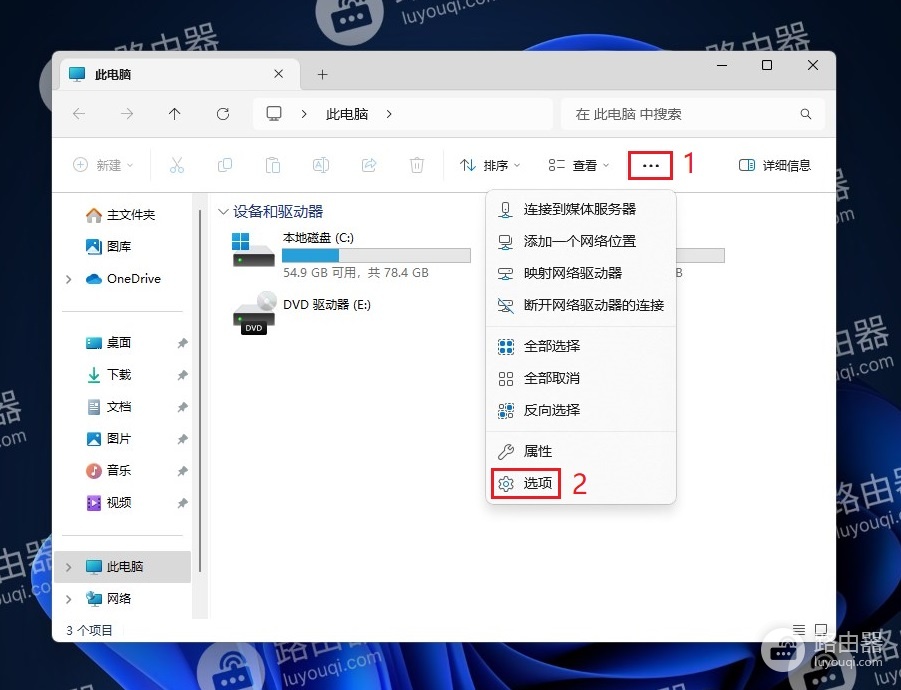Open the 新建 dropdown

103,165
